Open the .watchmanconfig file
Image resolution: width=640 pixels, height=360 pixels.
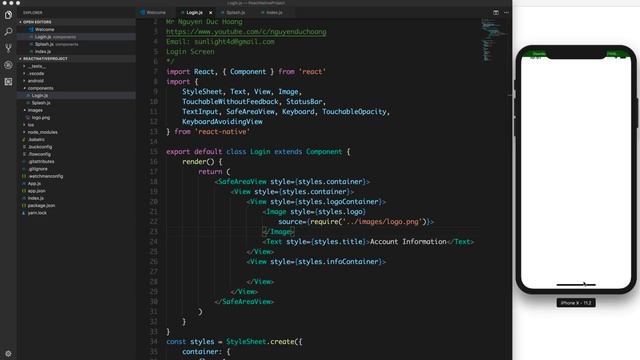pyautogui.click(x=45, y=176)
